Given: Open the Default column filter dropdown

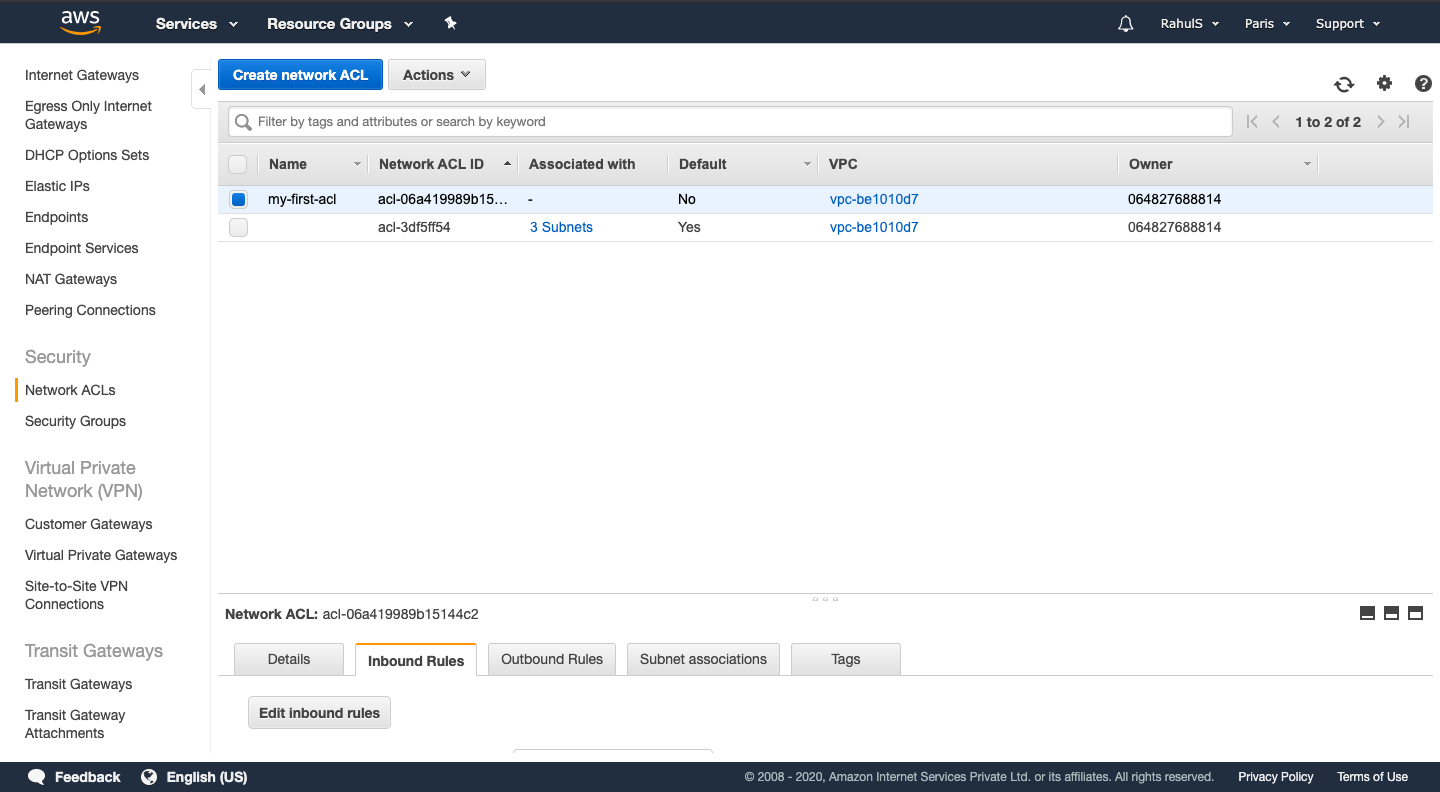Looking at the screenshot, I should 807,163.
